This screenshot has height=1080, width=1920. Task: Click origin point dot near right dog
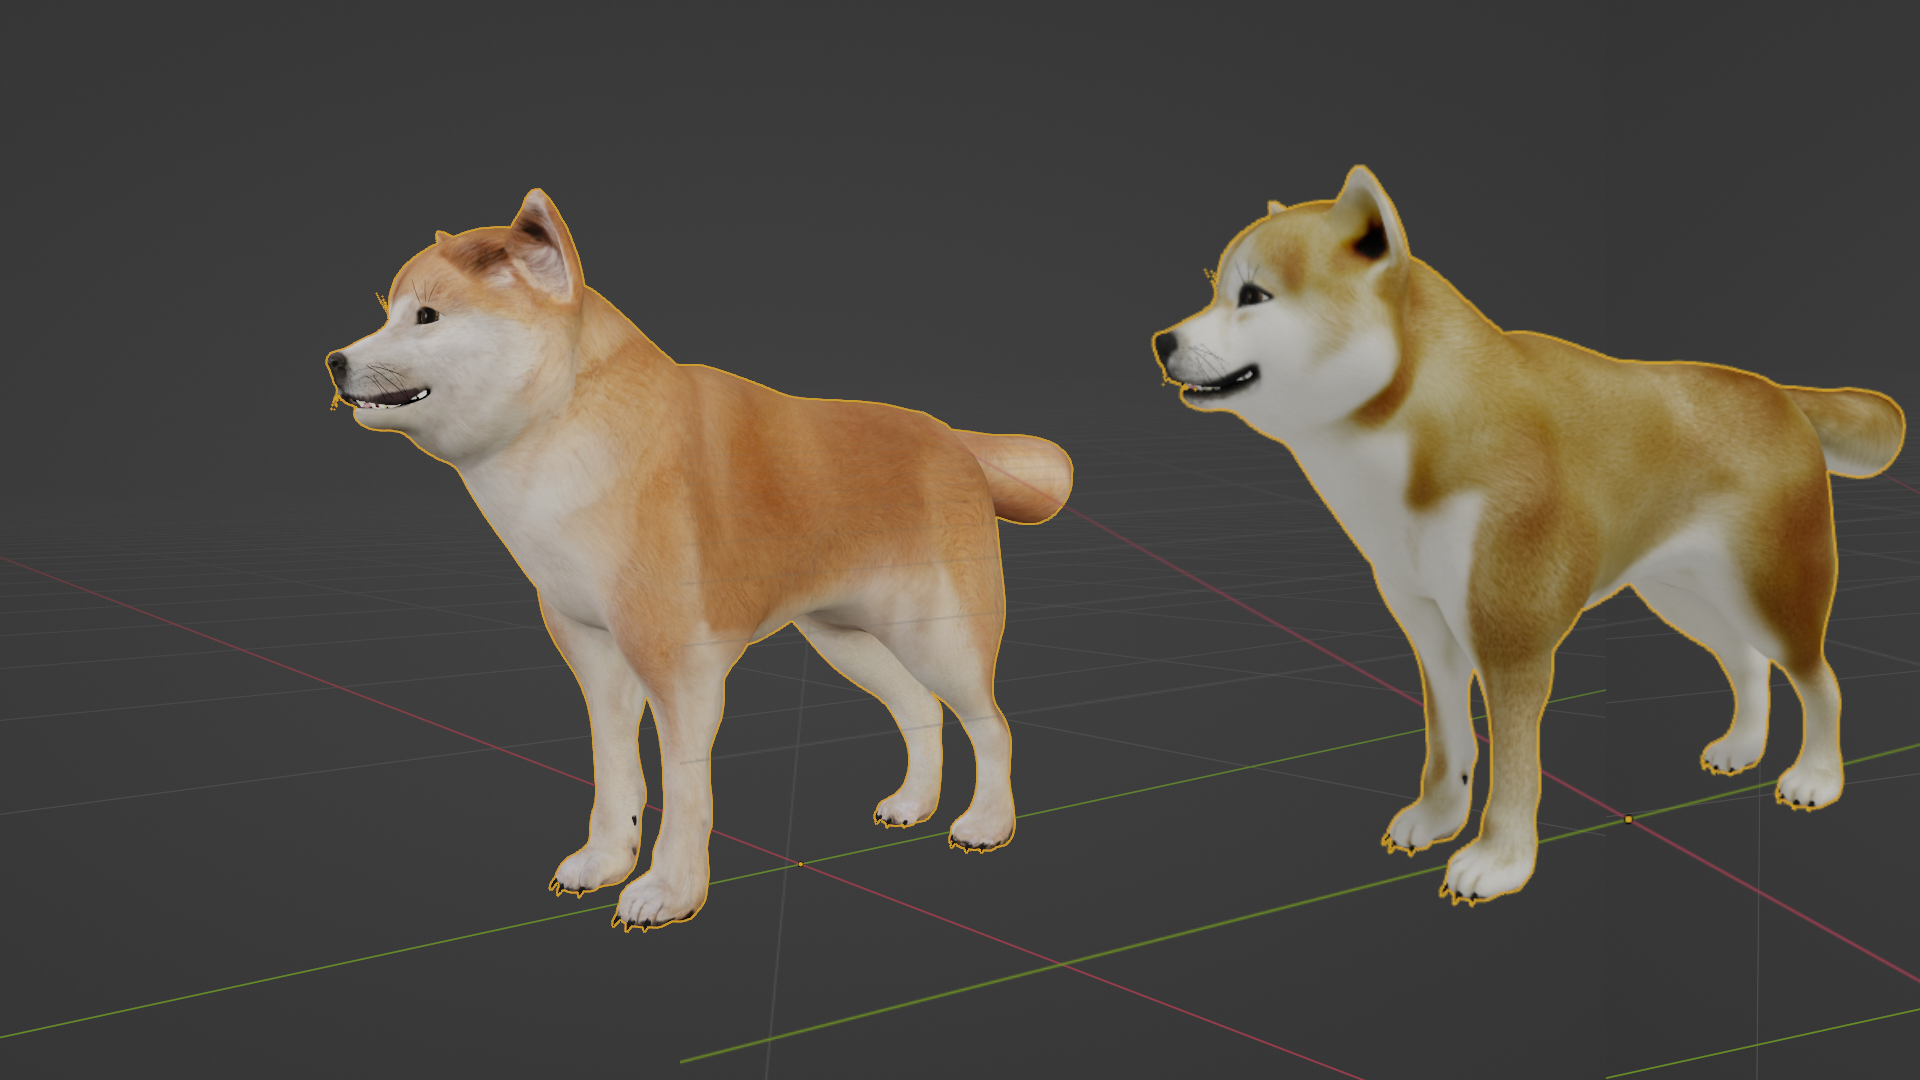point(1628,819)
